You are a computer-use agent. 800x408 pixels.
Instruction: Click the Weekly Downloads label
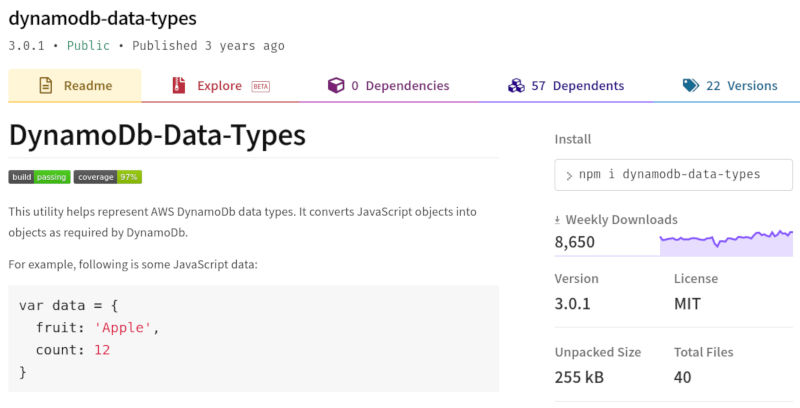pos(621,220)
